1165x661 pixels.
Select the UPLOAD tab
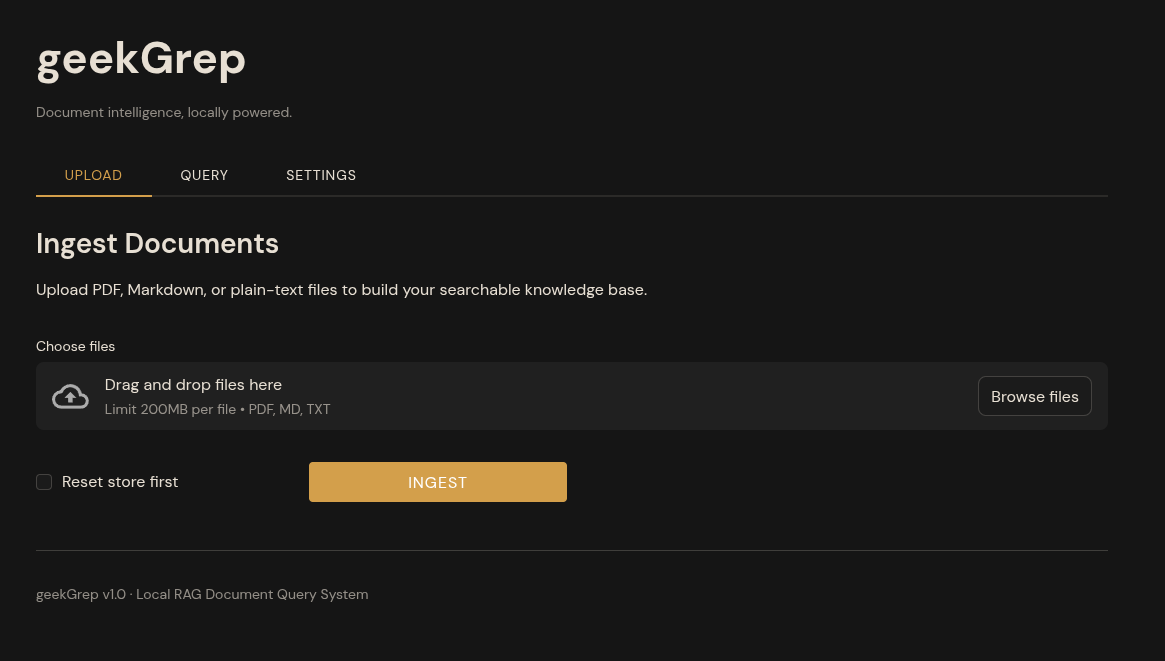pyautogui.click(x=93, y=175)
